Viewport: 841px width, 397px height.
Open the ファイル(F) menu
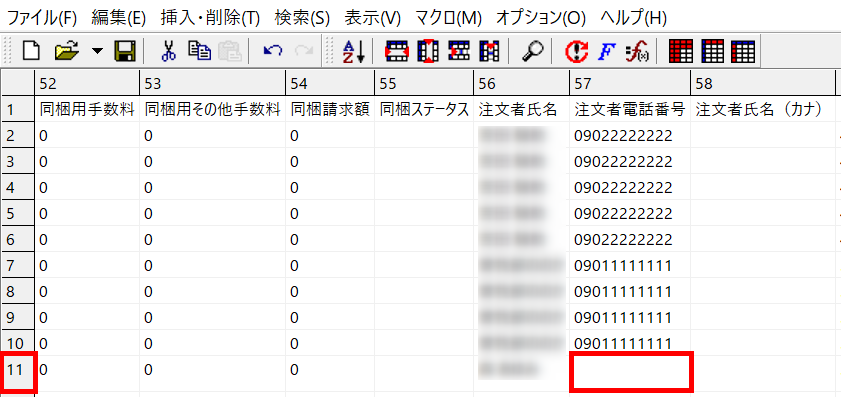click(x=41, y=18)
